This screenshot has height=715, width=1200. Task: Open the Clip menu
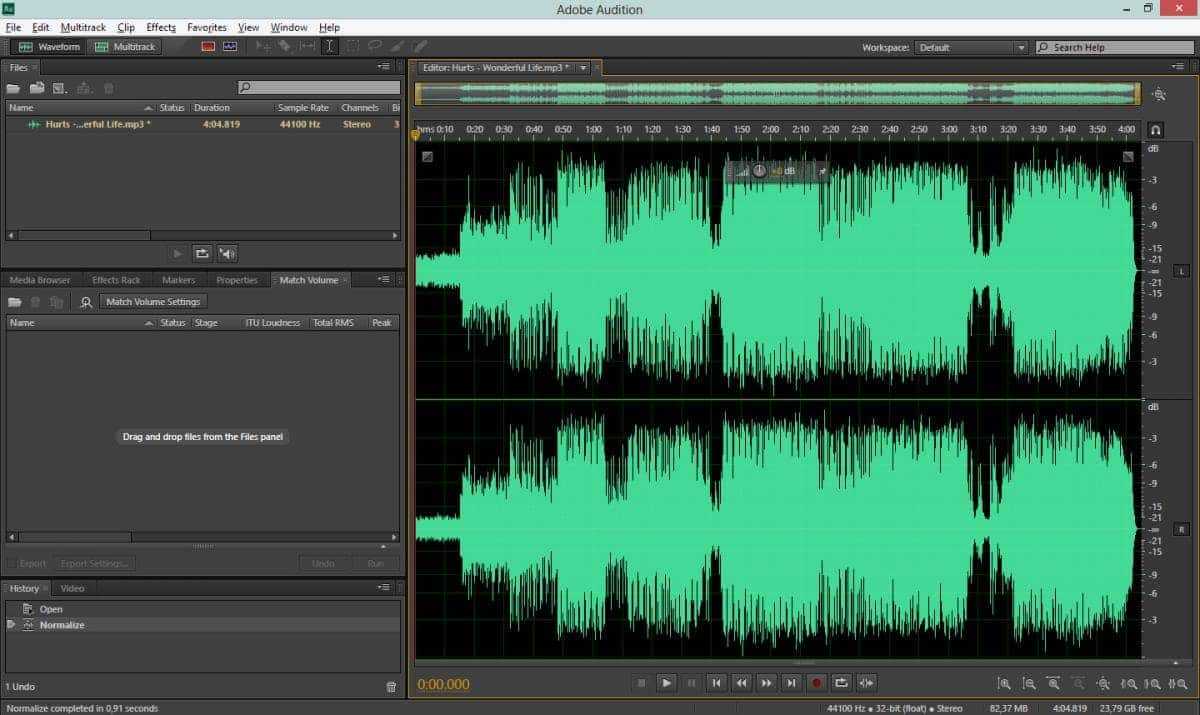[x=126, y=27]
